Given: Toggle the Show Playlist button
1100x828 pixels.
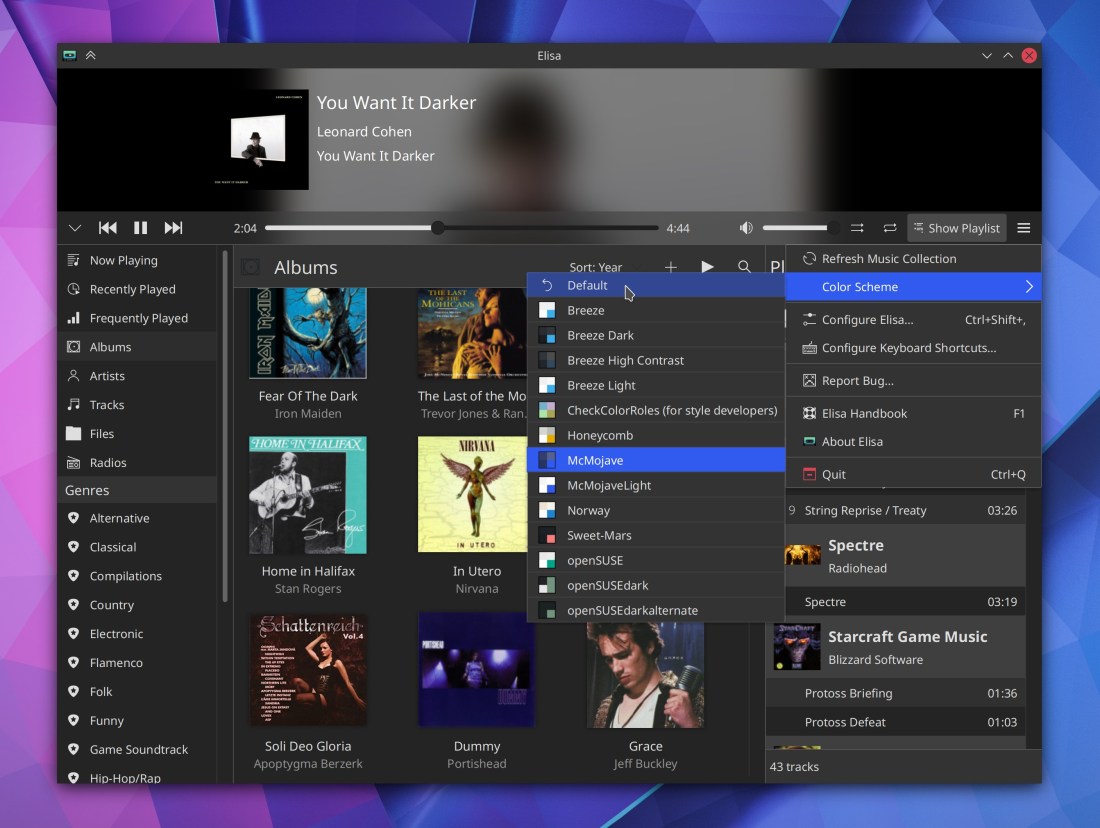Looking at the screenshot, I should (x=956, y=228).
